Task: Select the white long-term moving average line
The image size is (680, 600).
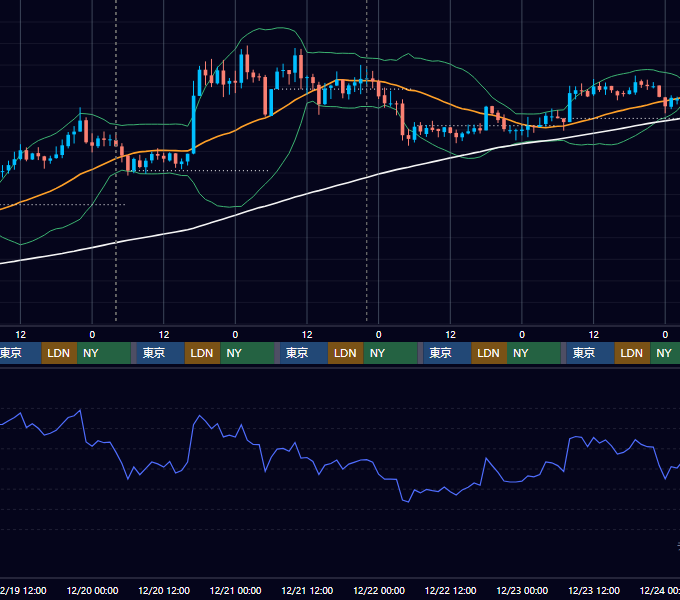Action: pos(307,194)
